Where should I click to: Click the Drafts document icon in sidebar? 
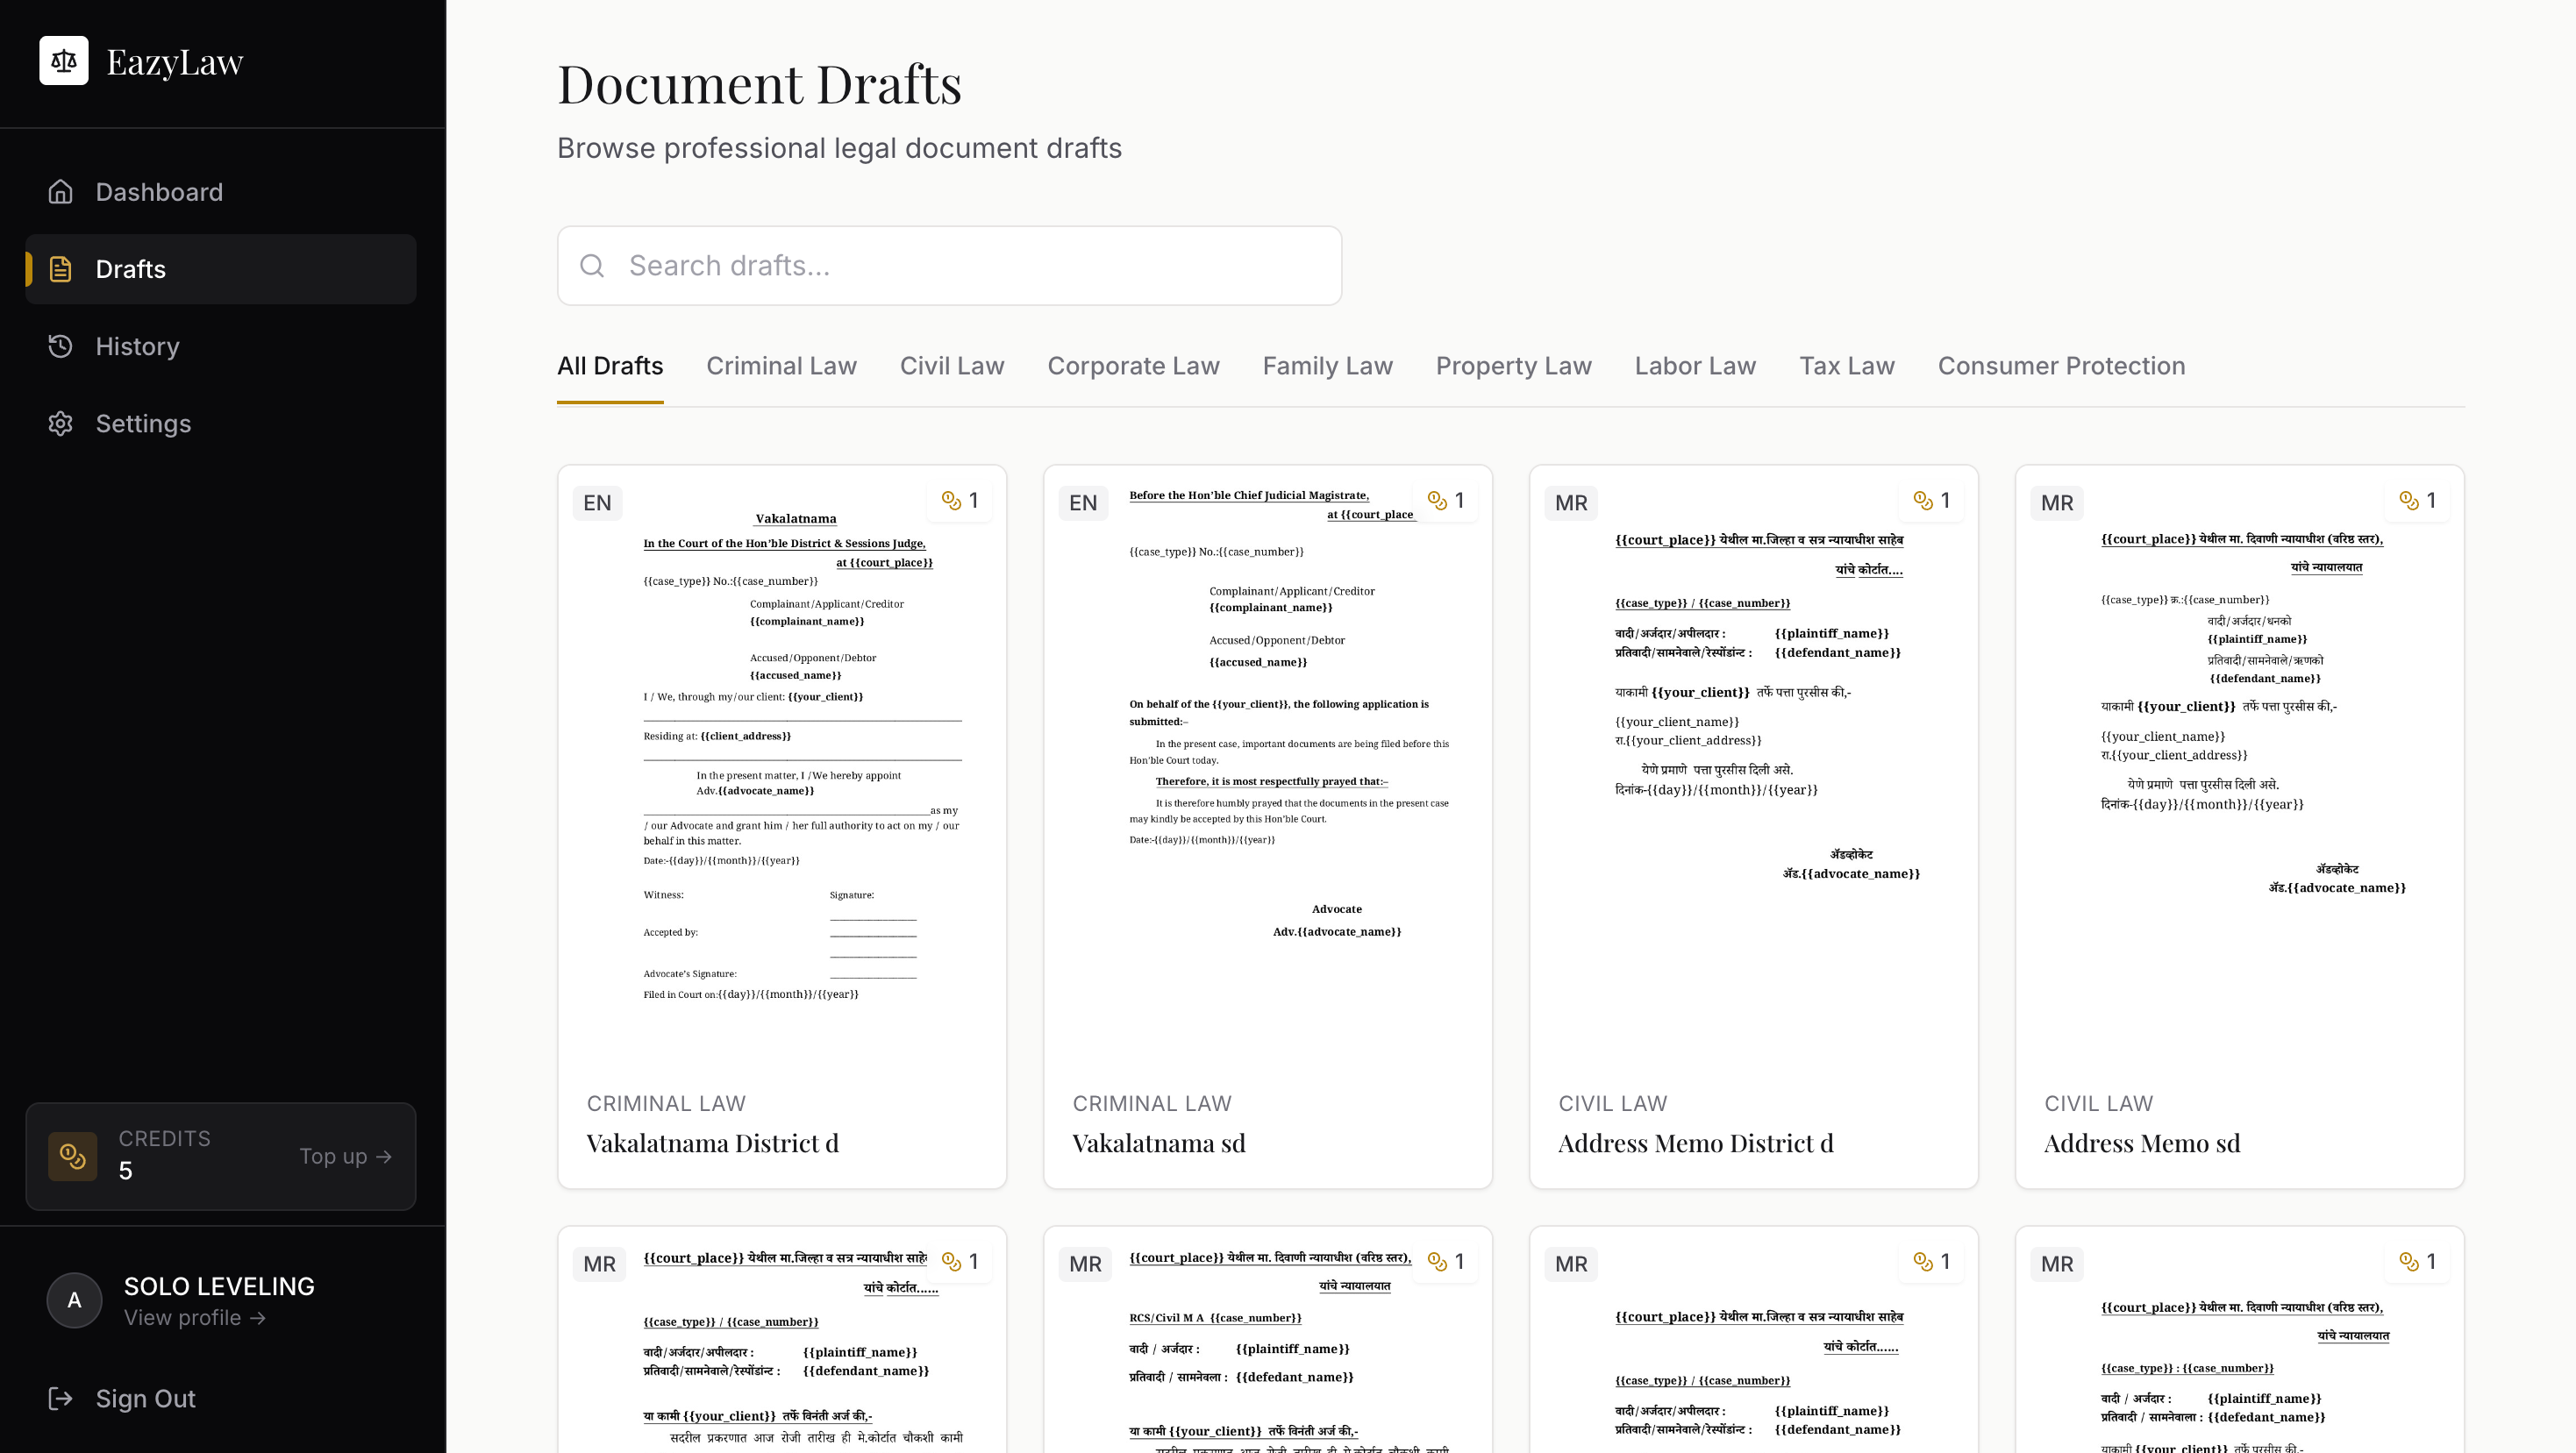(x=60, y=269)
